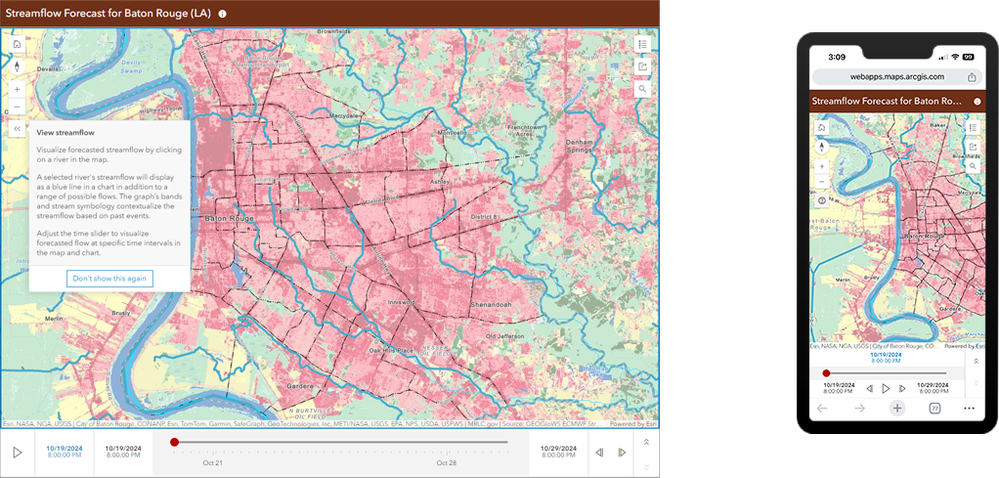999x478 pixels.
Task: Click the Oct 21 mark on the time slider track
Action: point(213,463)
